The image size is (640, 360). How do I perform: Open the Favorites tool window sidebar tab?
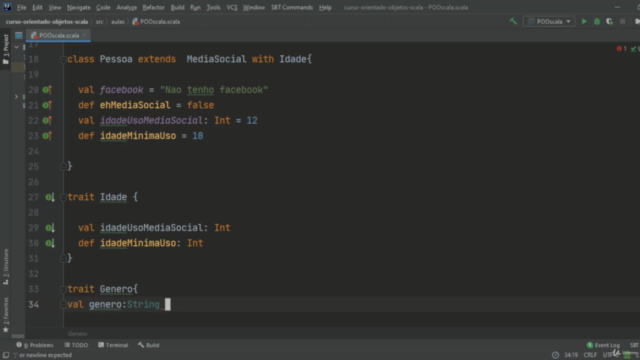pos(6,315)
